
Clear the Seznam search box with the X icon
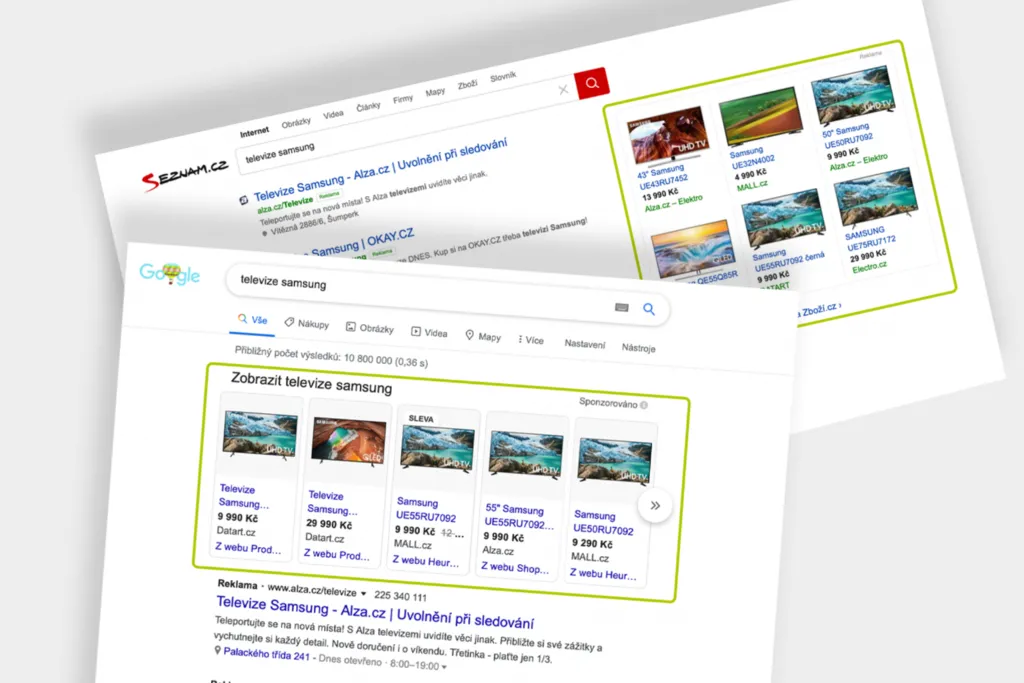click(x=563, y=89)
